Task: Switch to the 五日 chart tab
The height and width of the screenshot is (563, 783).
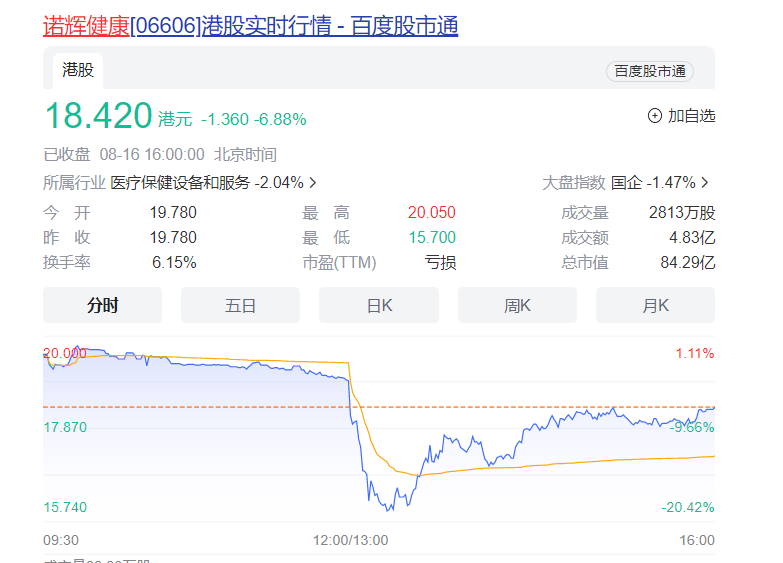Action: [x=240, y=305]
